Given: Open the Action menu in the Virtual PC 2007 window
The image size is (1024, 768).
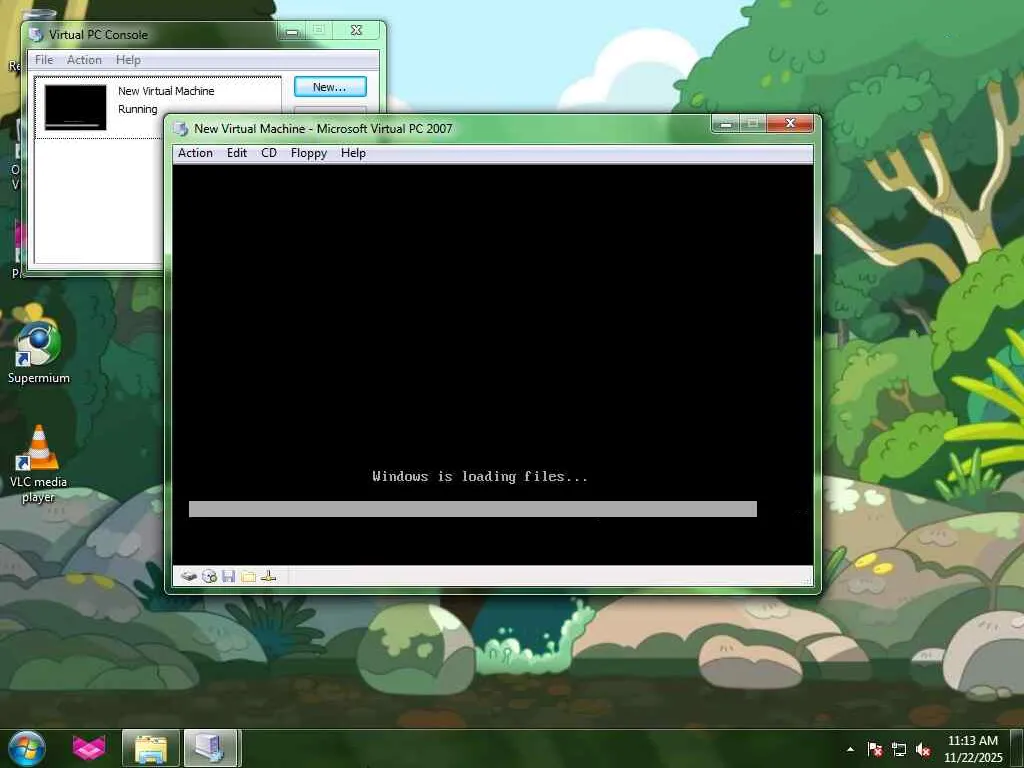Looking at the screenshot, I should pyautogui.click(x=195, y=153).
